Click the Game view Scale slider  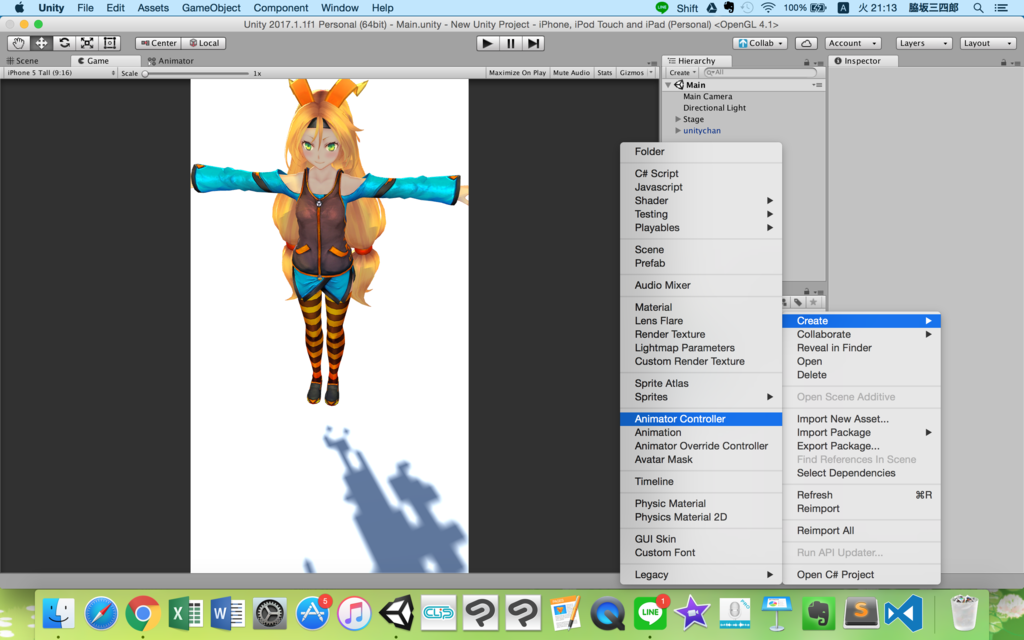click(x=196, y=73)
